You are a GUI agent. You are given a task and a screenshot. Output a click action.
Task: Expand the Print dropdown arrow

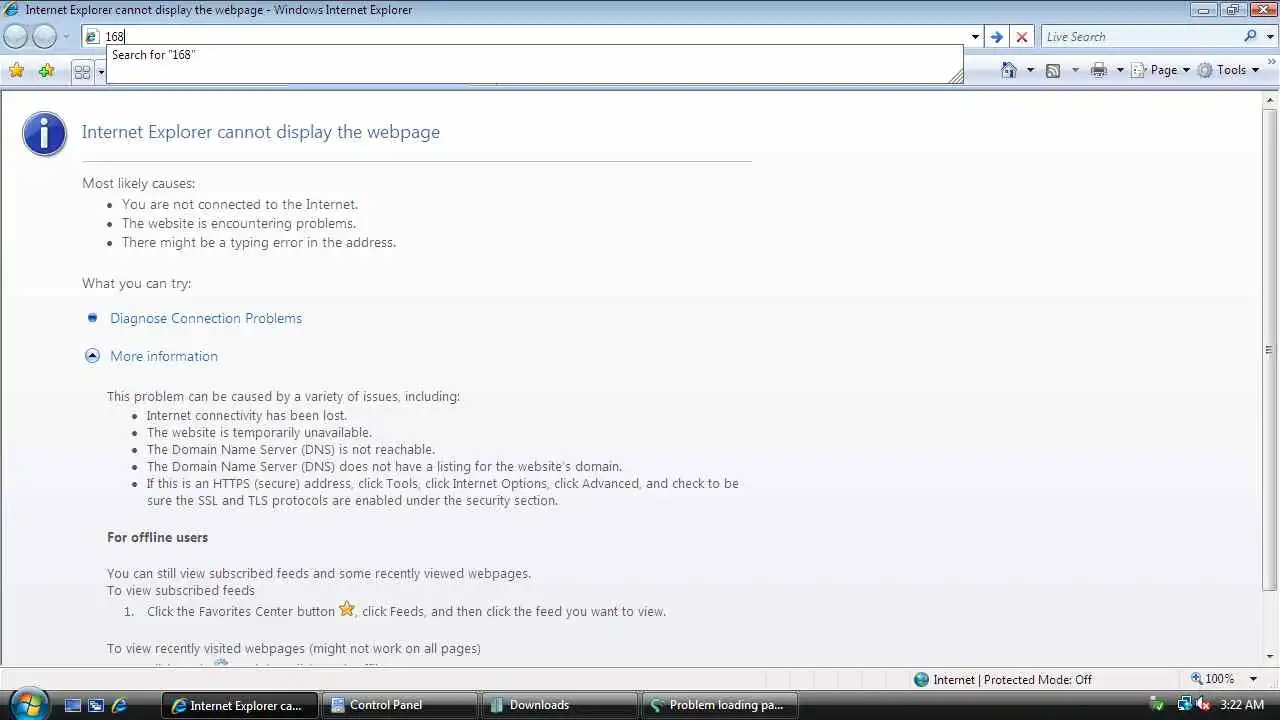(1120, 70)
